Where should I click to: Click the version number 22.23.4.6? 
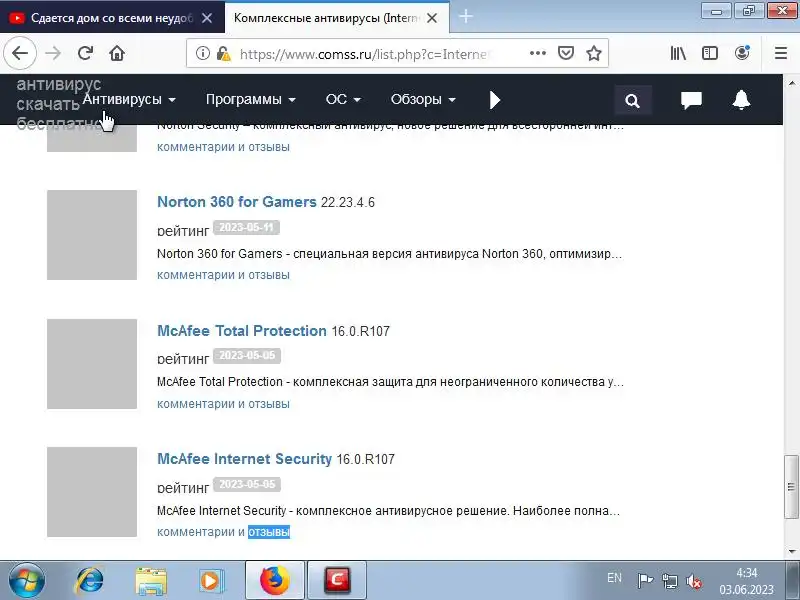click(347, 203)
